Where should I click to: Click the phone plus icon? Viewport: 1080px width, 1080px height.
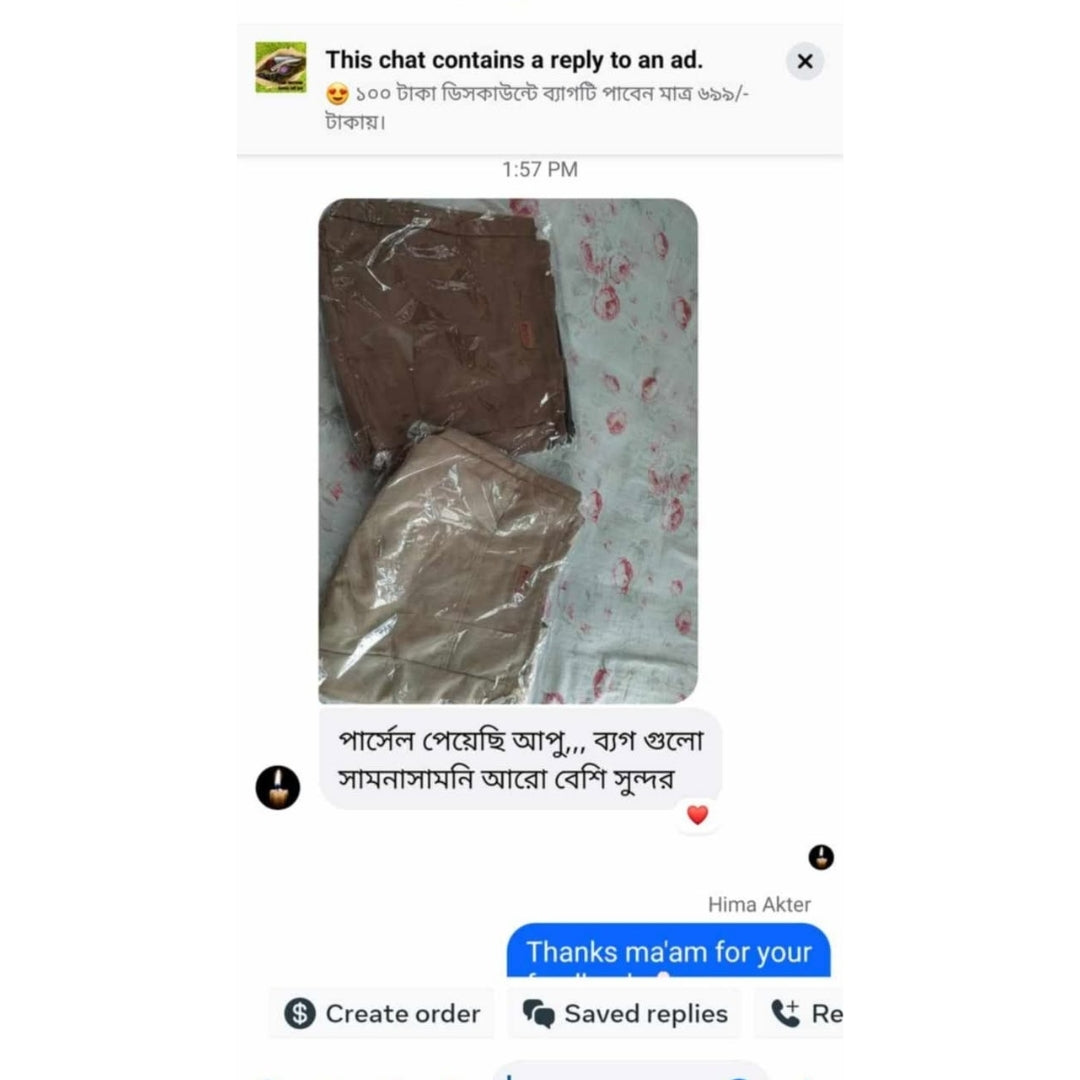785,1013
